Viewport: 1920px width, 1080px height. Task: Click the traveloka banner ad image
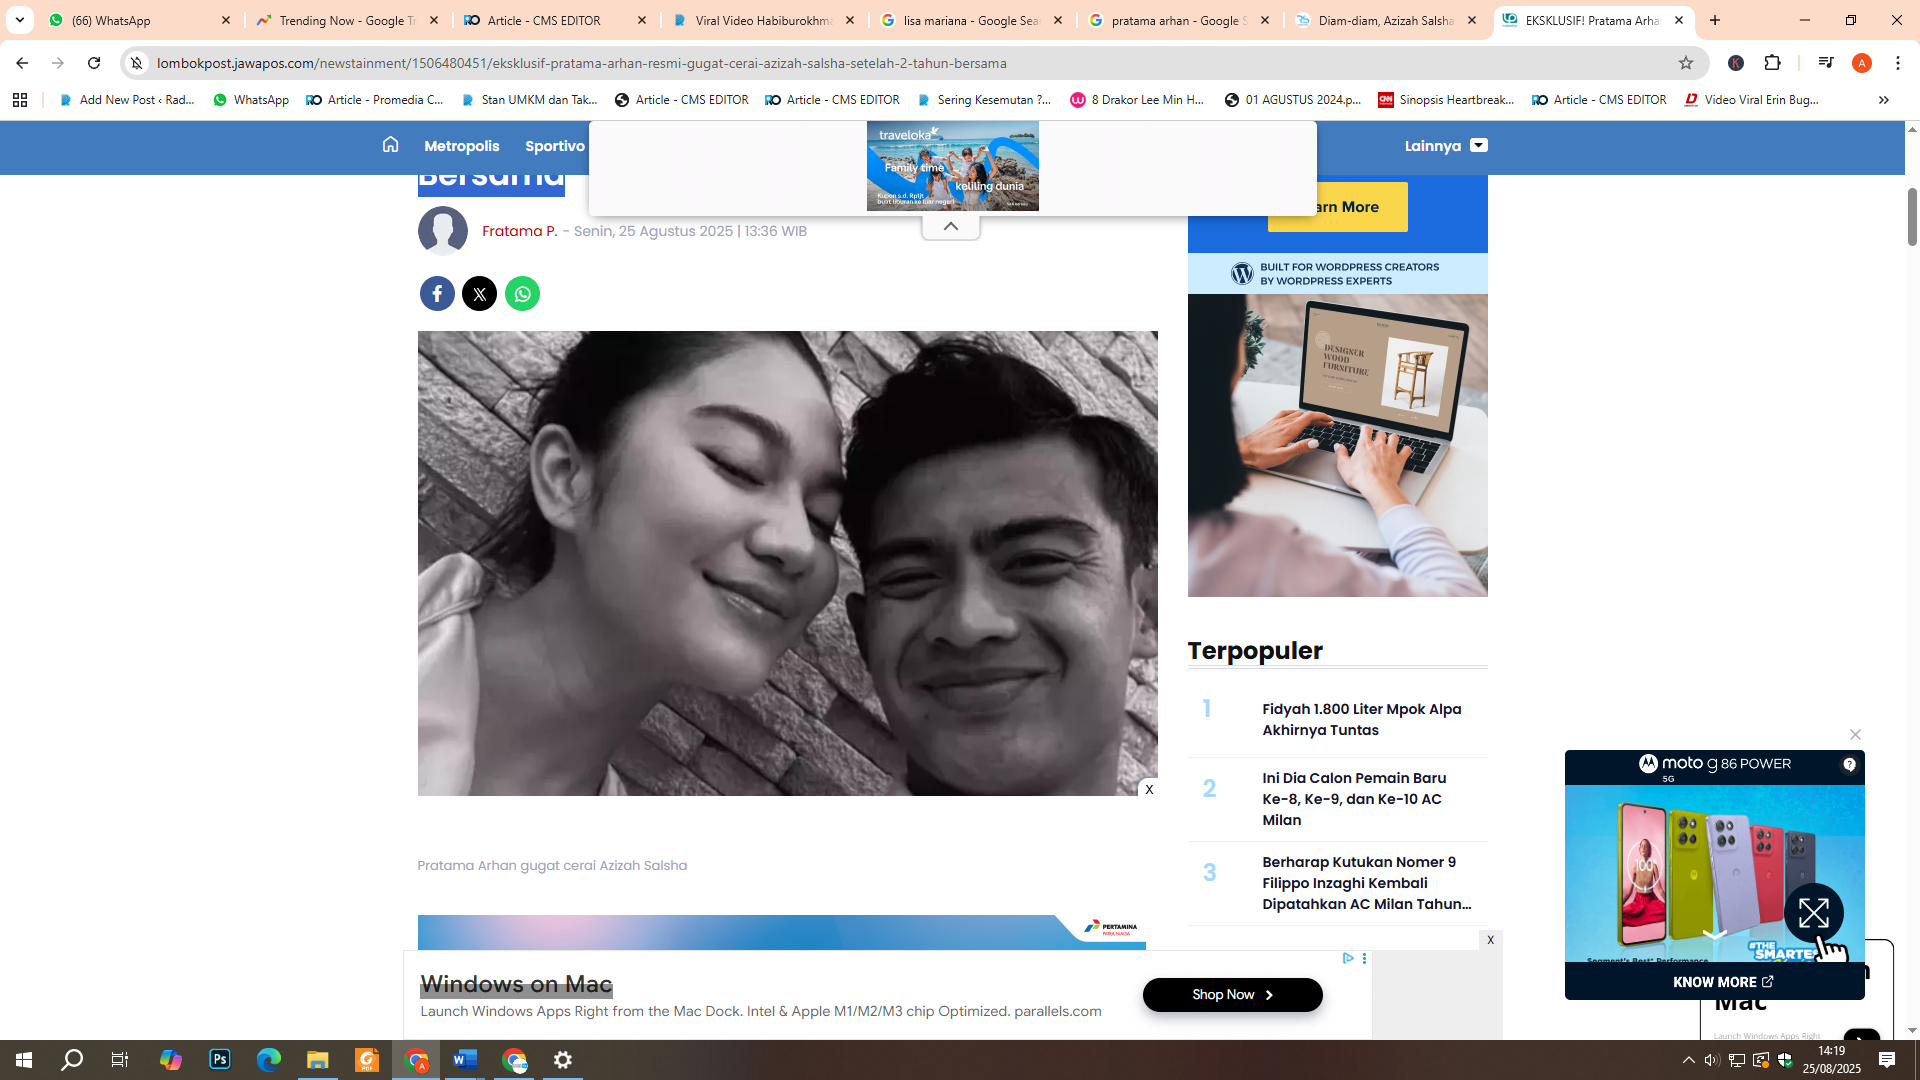coord(952,166)
